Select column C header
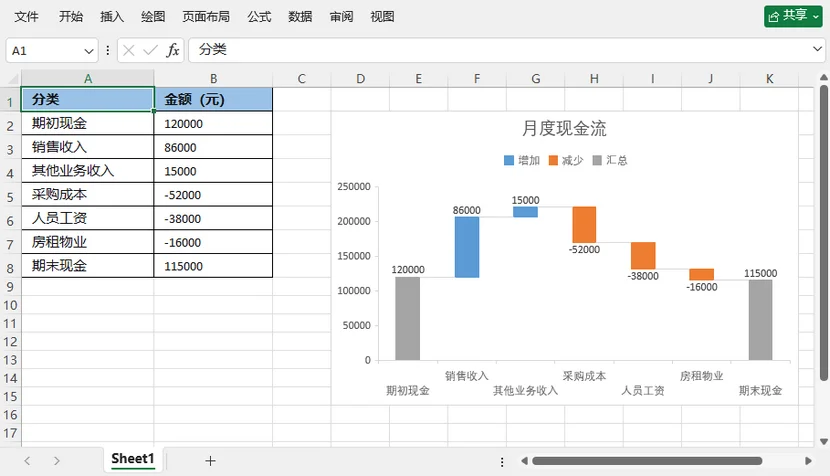The width and height of the screenshot is (830, 476). (x=302, y=79)
